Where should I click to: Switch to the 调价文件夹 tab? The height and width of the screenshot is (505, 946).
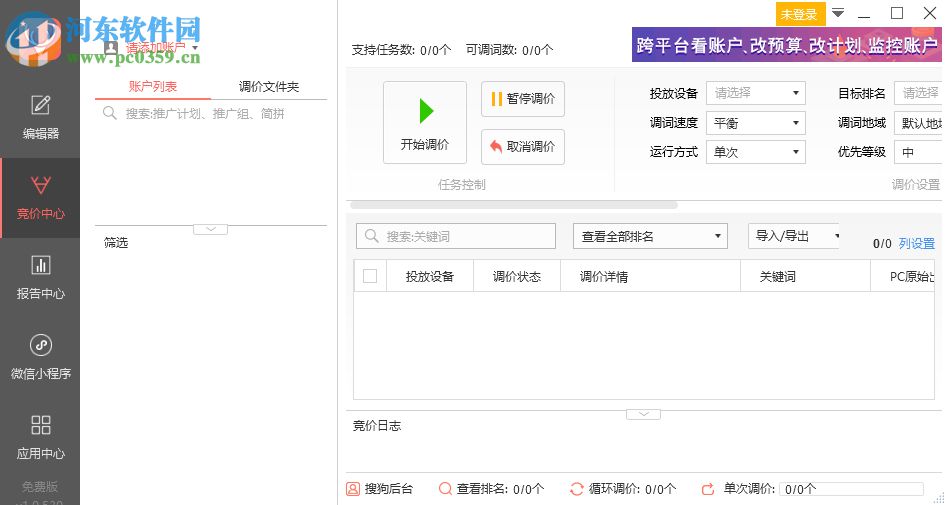point(268,86)
